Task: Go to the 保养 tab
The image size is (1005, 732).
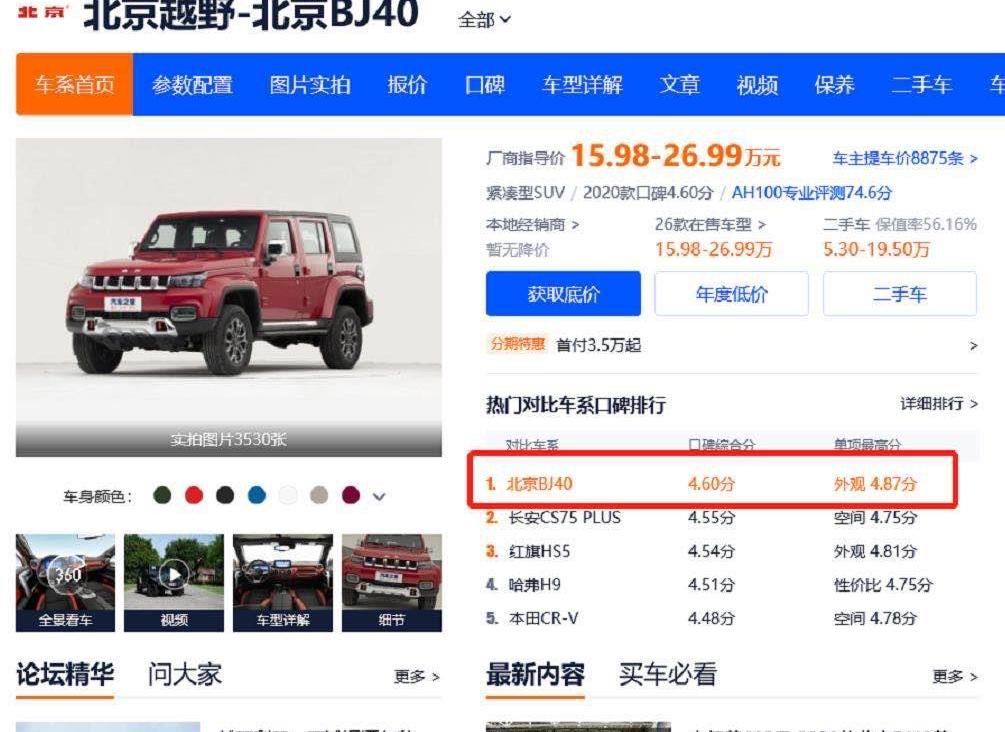Action: pos(835,85)
